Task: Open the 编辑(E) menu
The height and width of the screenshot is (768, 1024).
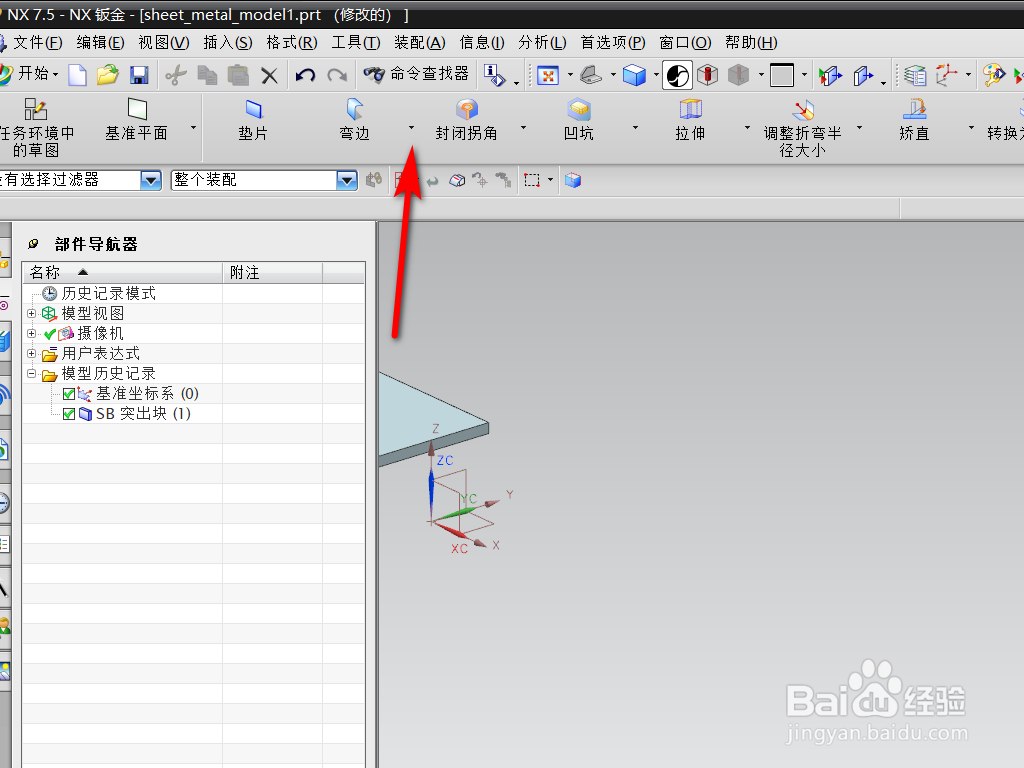Action: pos(100,42)
